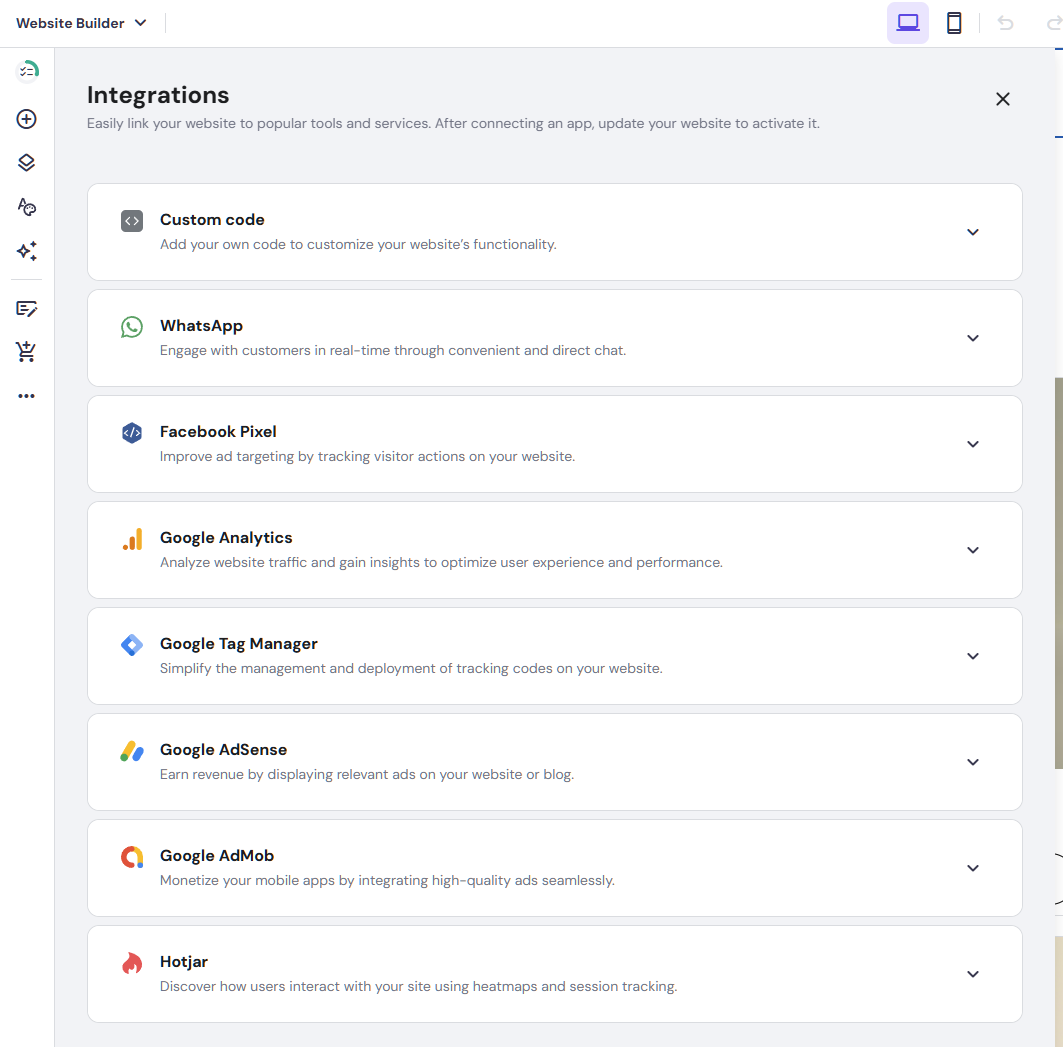Select the Google AdSense title

pos(224,750)
